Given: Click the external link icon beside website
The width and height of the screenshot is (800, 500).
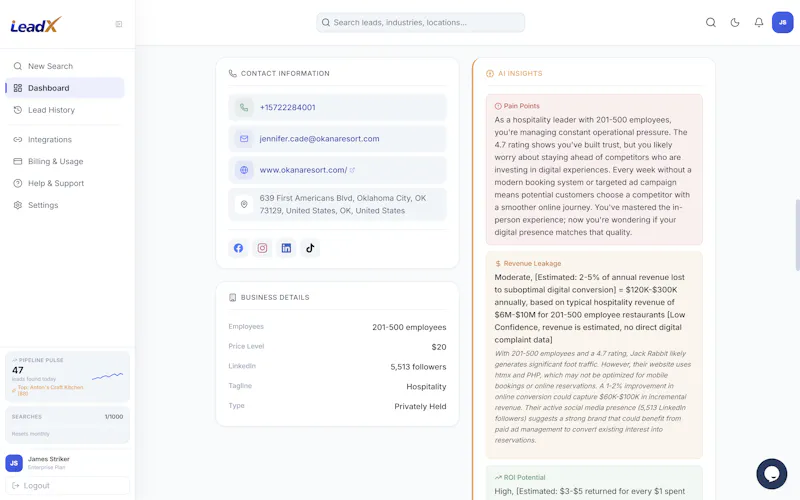Looking at the screenshot, I should tap(352, 170).
